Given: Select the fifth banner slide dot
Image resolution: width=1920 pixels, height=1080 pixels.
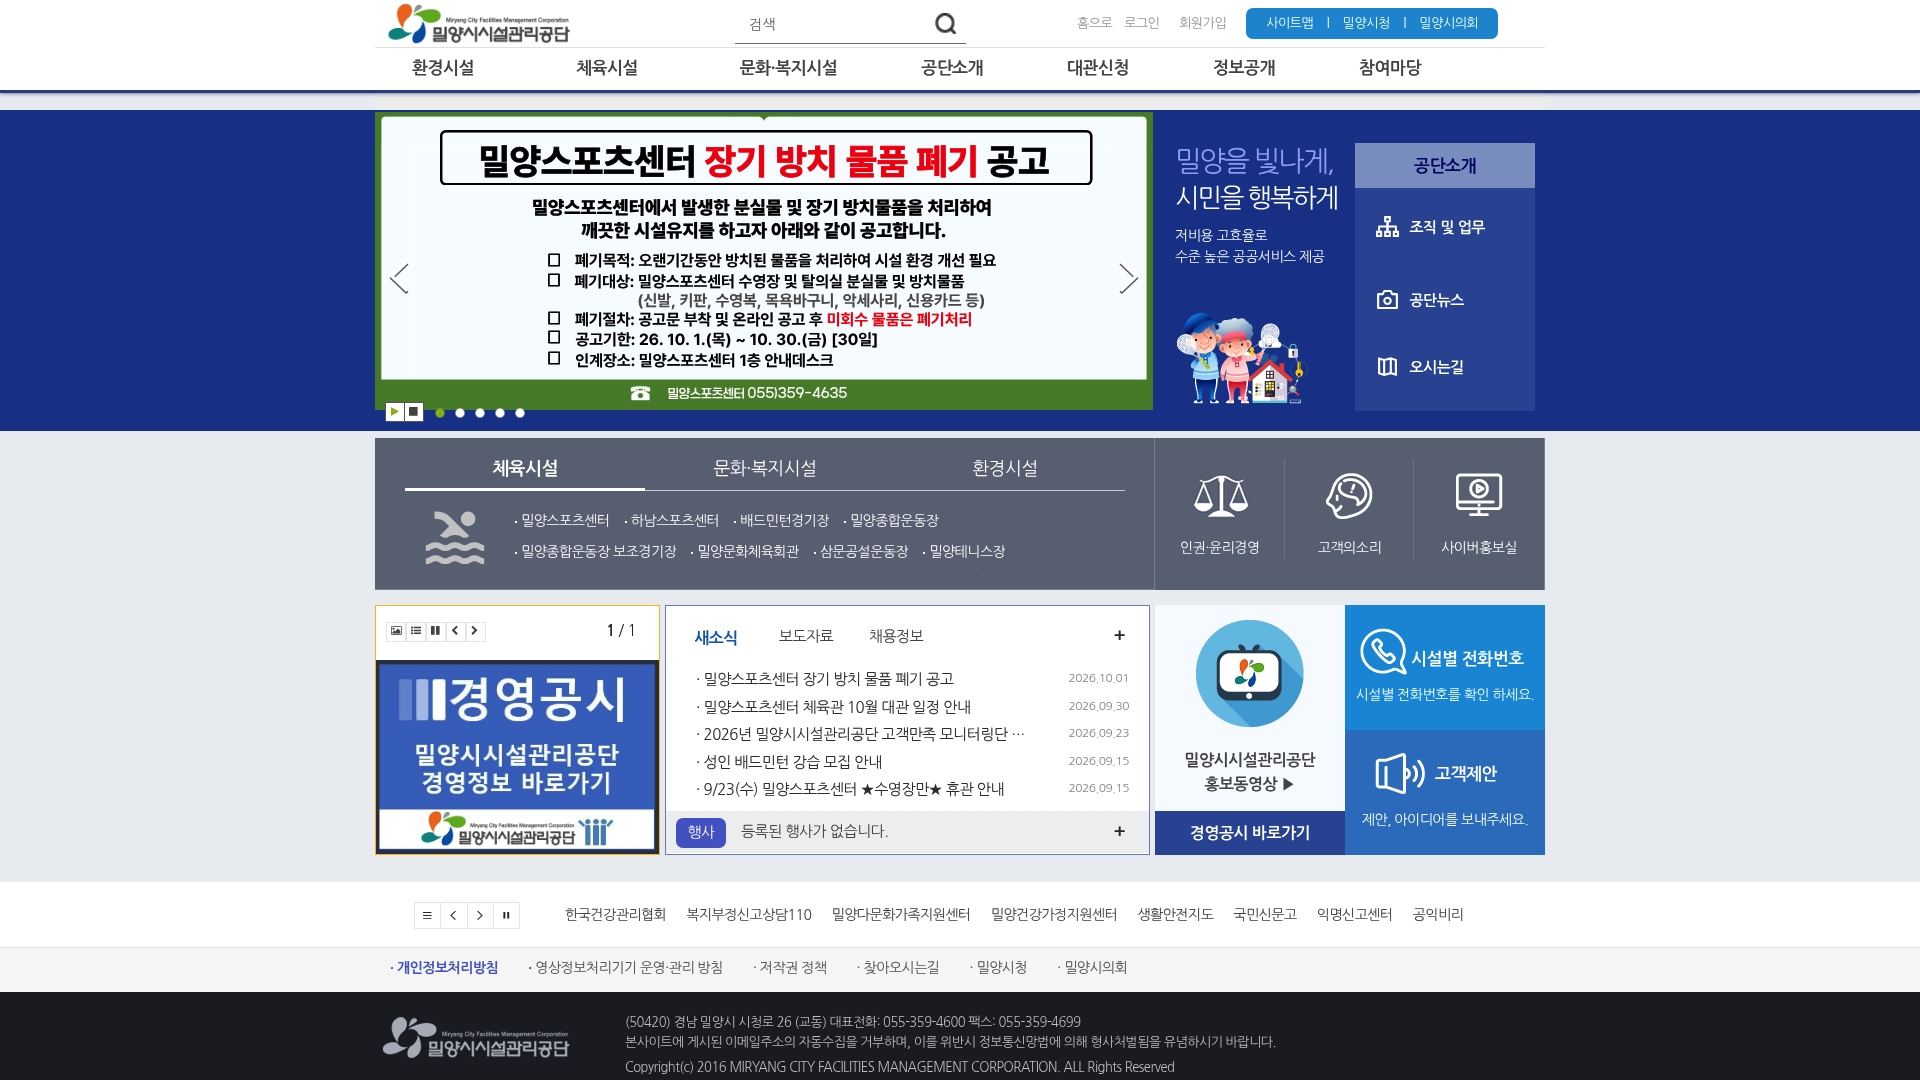Looking at the screenshot, I should pyautogui.click(x=520, y=413).
